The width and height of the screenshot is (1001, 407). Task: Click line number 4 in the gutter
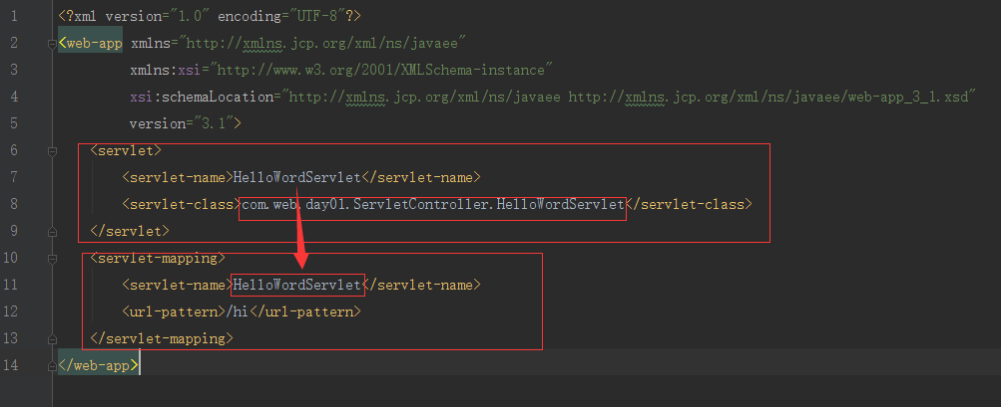14,97
